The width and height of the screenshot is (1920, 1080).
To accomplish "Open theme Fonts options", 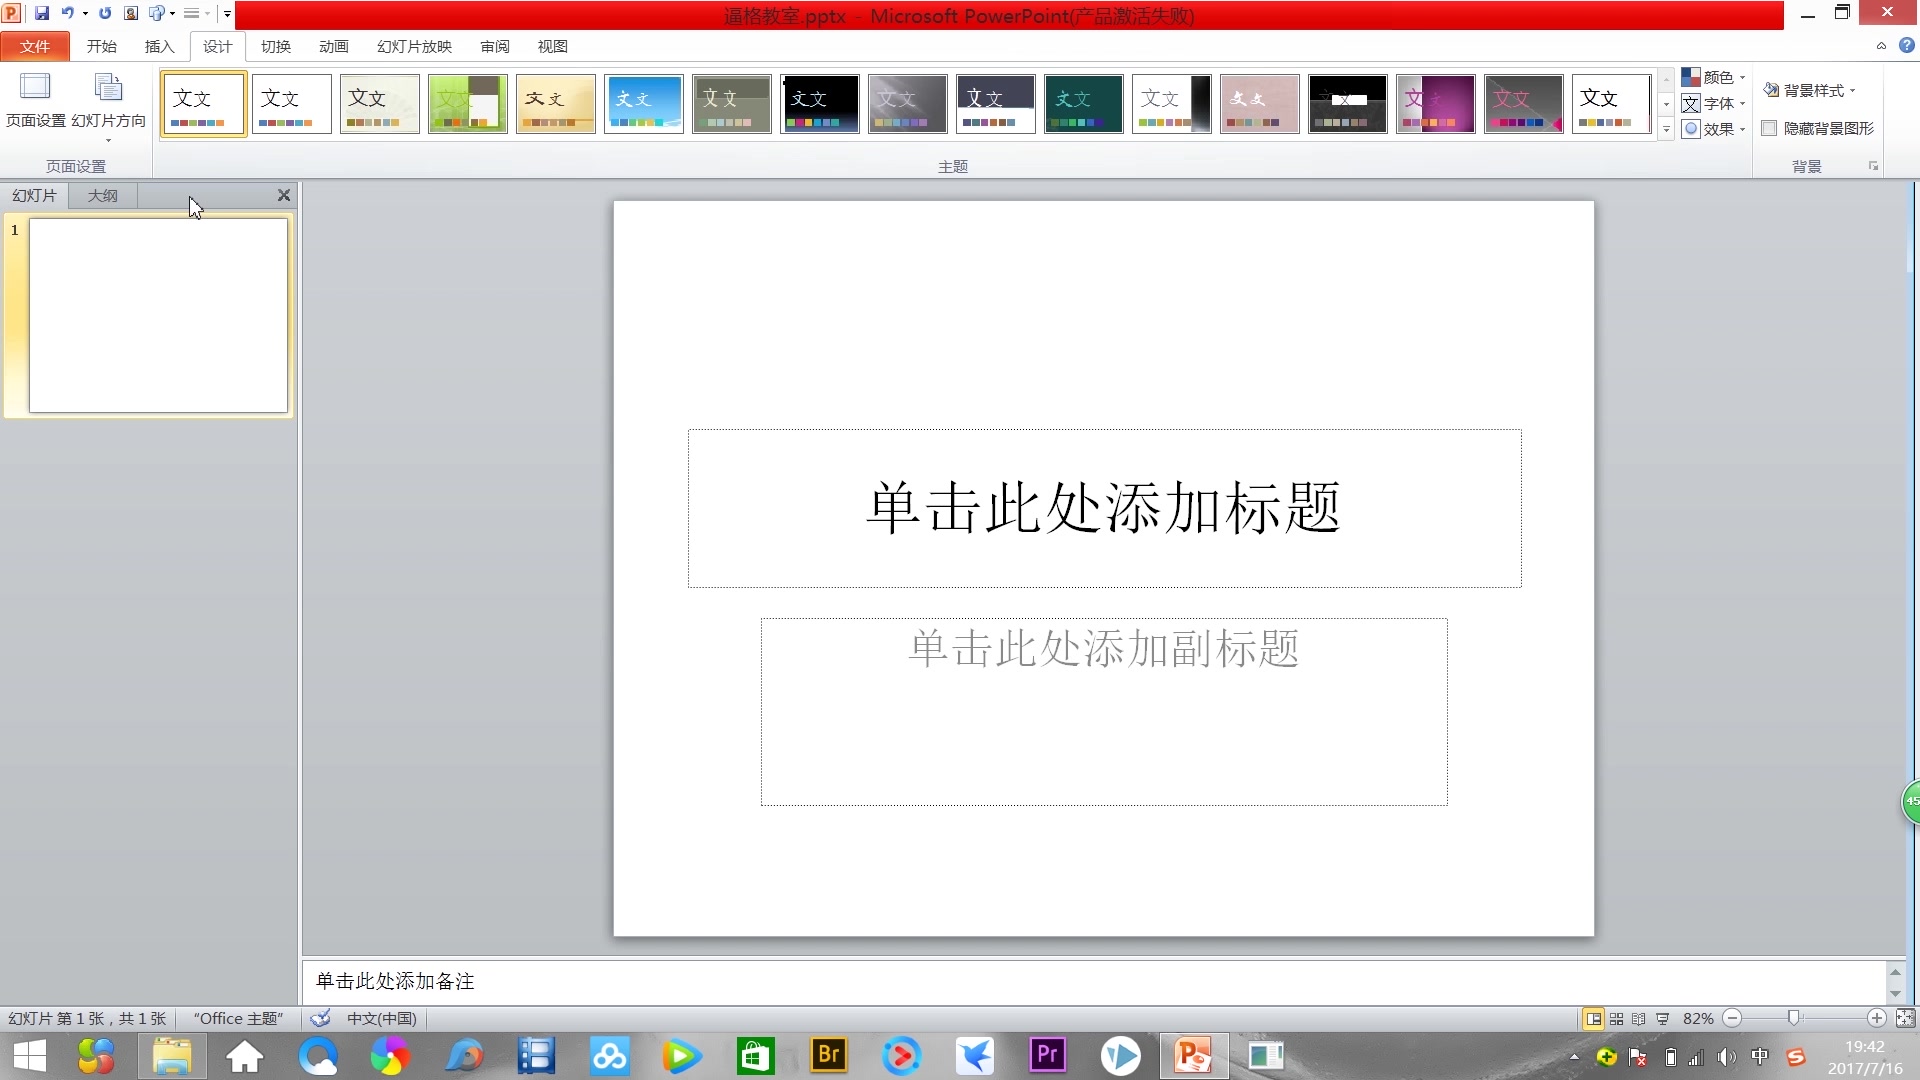I will coord(1712,103).
